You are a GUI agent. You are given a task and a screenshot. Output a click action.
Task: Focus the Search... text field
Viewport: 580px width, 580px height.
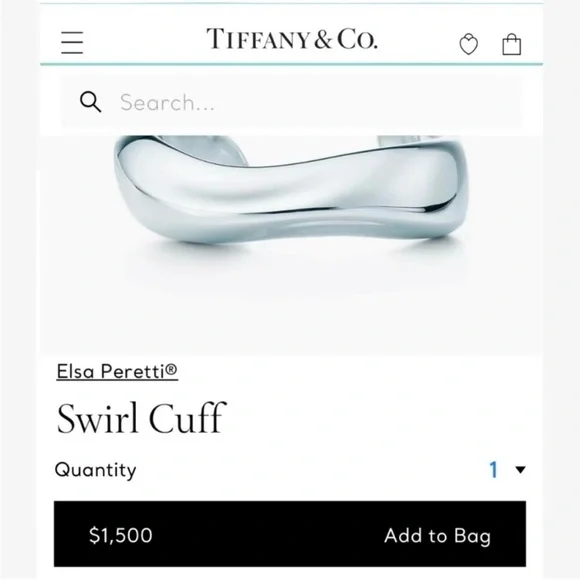[292, 102]
